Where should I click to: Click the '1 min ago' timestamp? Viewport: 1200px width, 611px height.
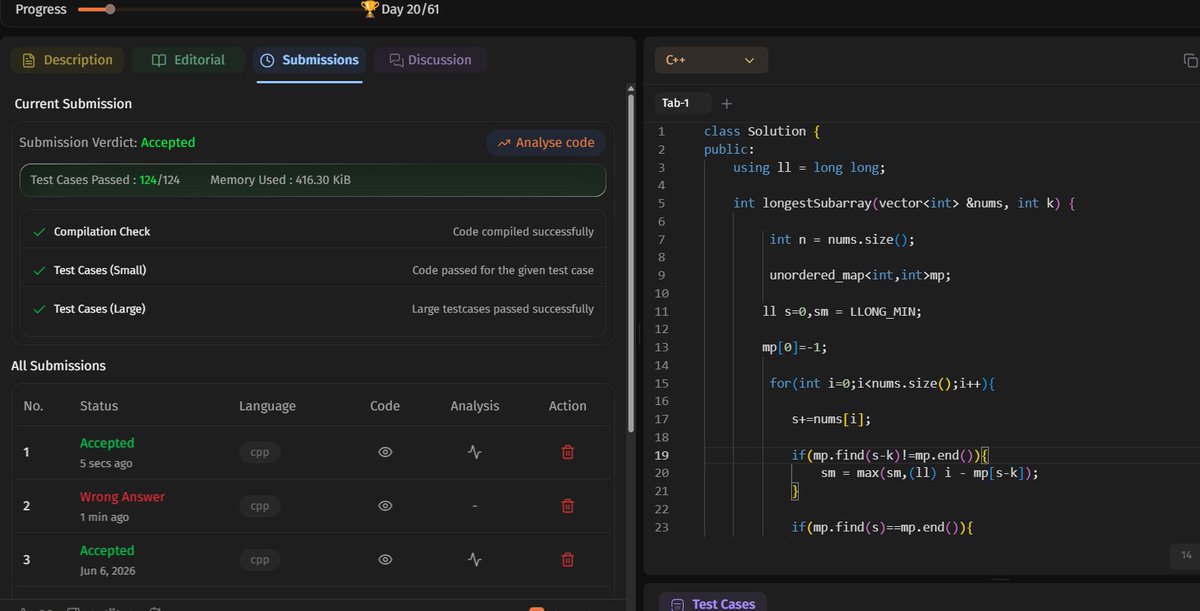click(104, 517)
